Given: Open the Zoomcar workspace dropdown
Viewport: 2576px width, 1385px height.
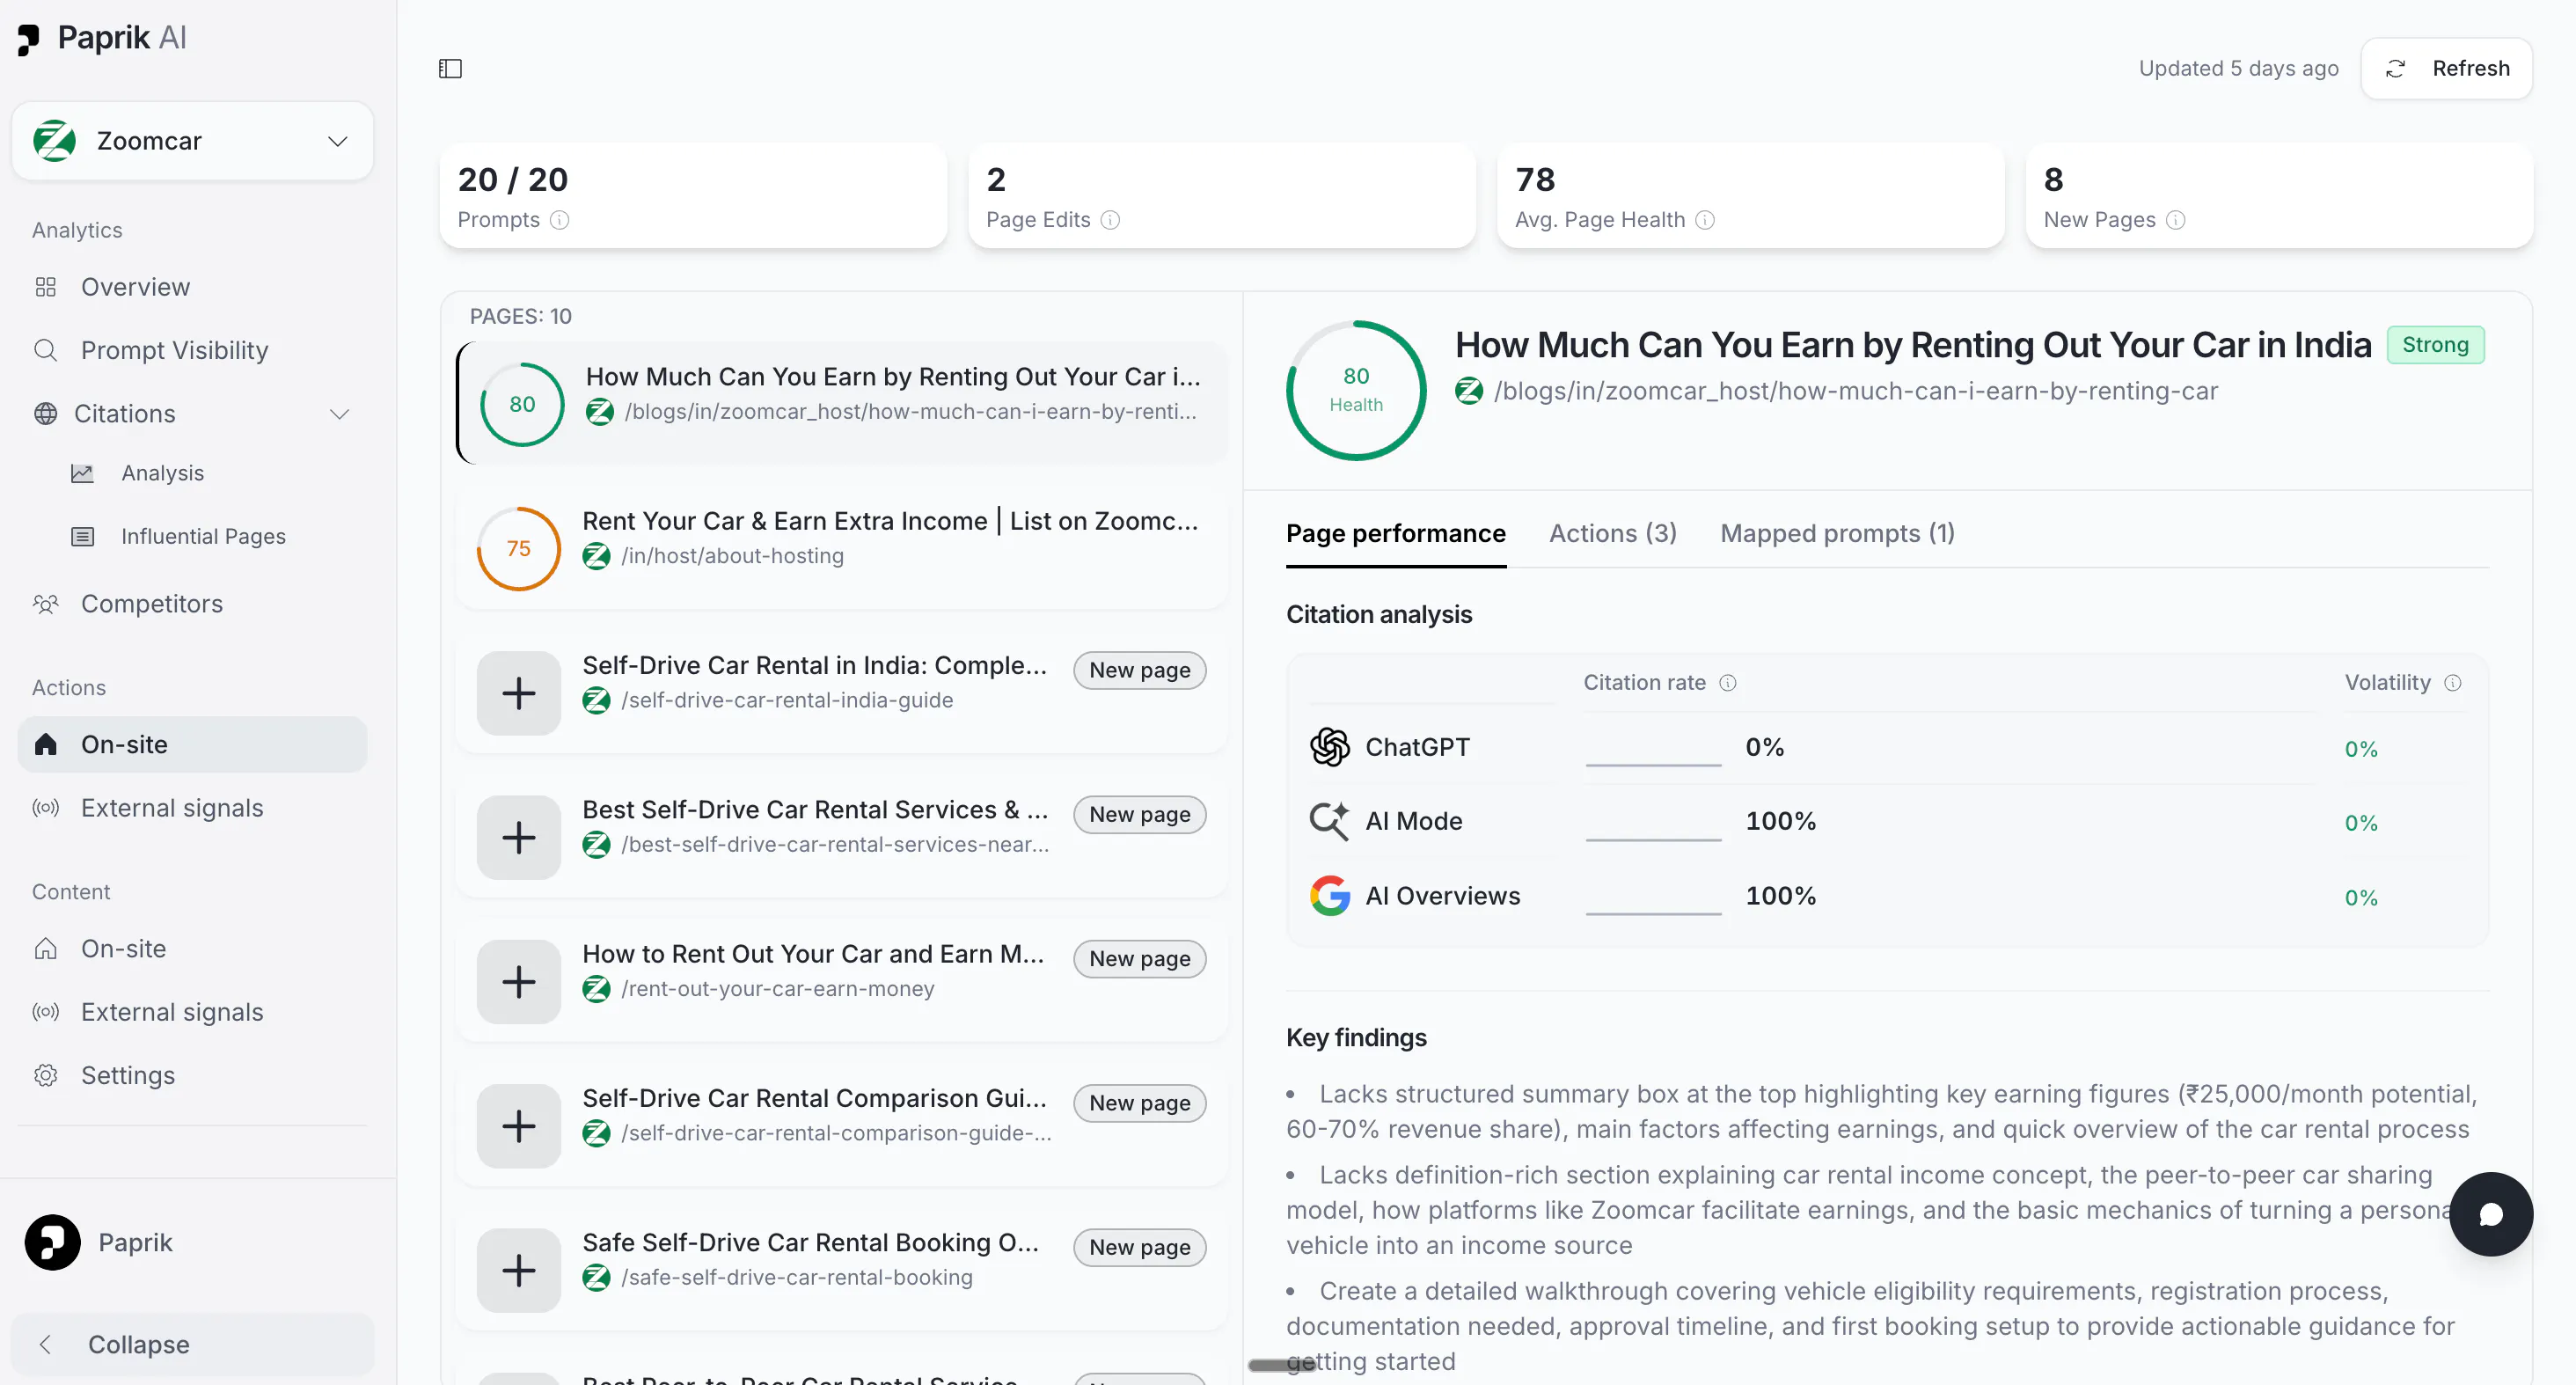Looking at the screenshot, I should (x=192, y=141).
